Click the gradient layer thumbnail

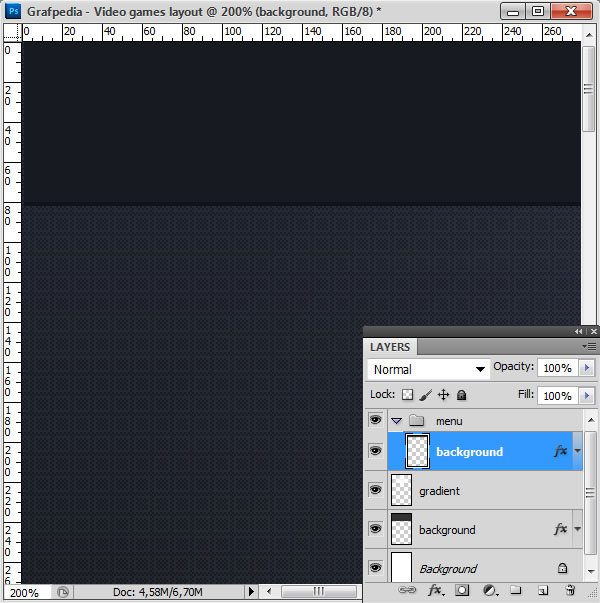click(401, 490)
